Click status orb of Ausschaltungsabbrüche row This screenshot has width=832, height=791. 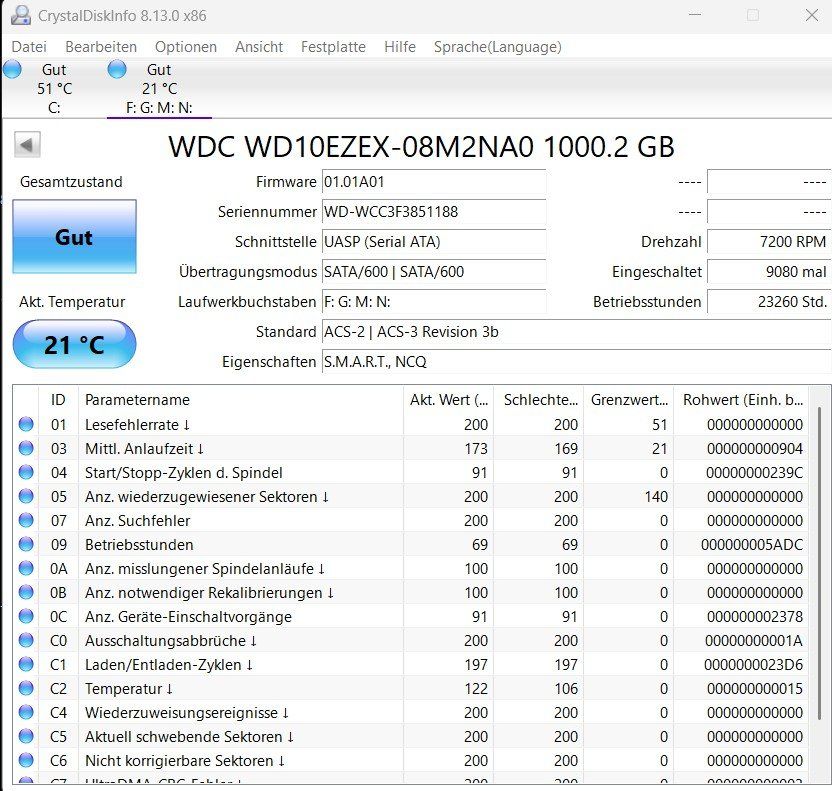[26, 640]
